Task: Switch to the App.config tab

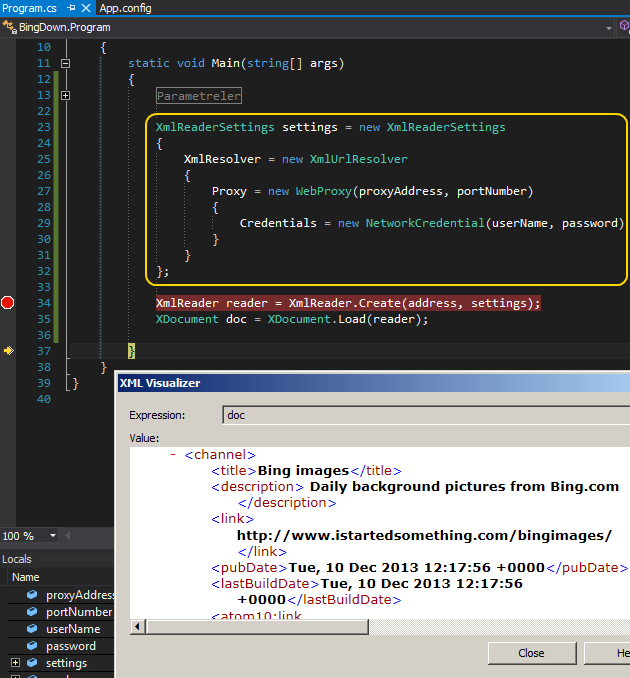Action: pyautogui.click(x=125, y=8)
